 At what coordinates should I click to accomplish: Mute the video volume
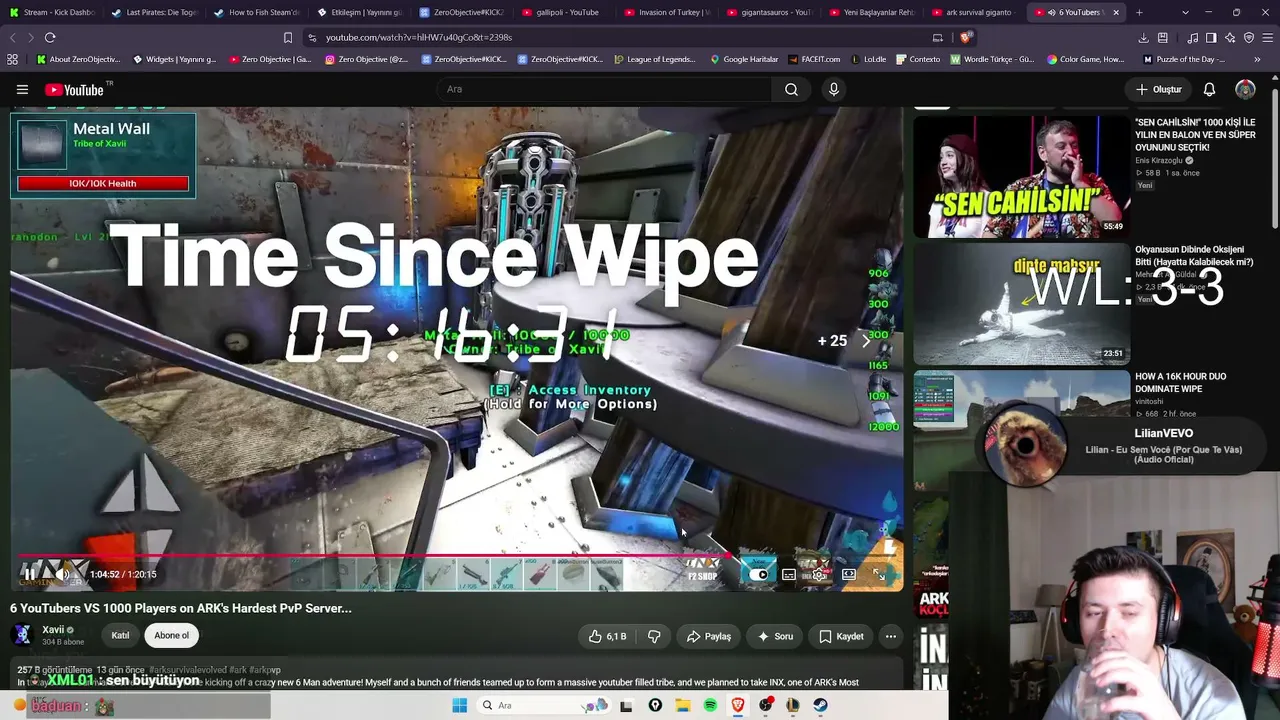(62, 574)
